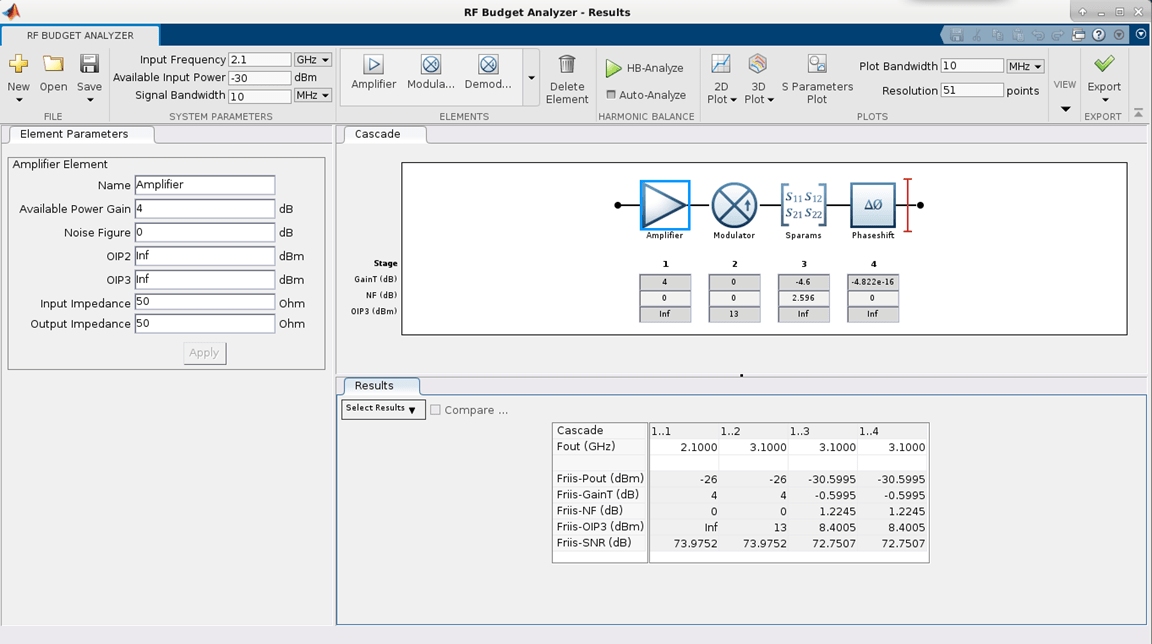This screenshot has height=644, width=1152.
Task: Expand the Select Results dropdown
Action: (x=383, y=409)
